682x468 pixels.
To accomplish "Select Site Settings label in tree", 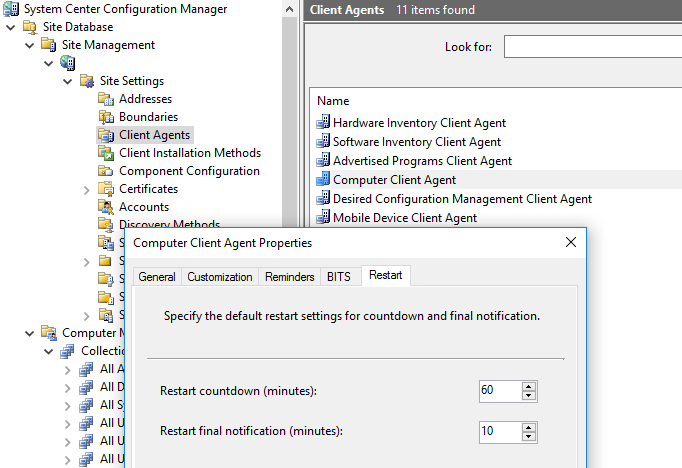I will (x=132, y=81).
